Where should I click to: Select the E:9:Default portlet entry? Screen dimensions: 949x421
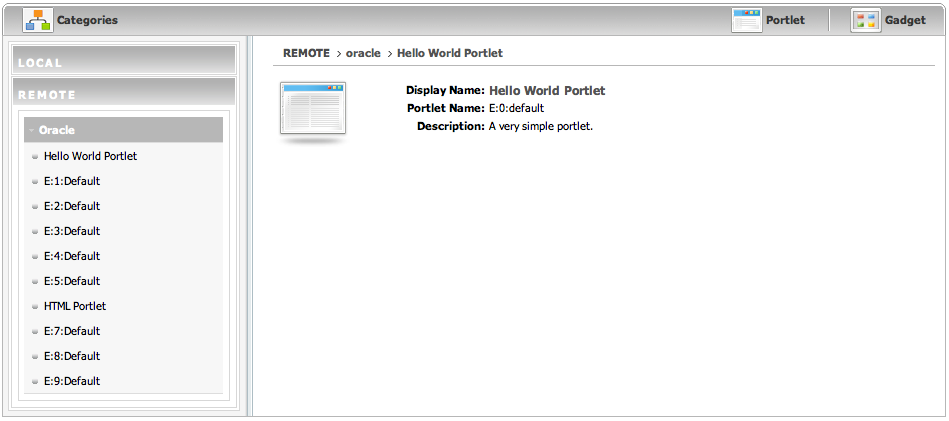72,381
